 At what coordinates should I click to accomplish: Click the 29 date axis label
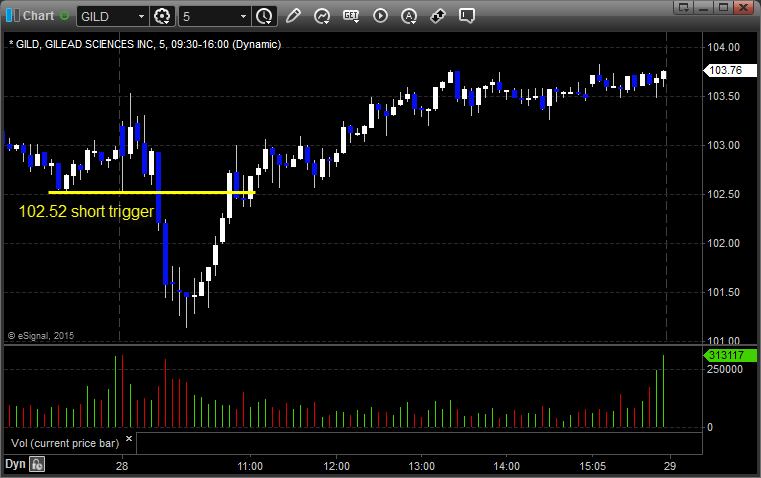tap(670, 466)
